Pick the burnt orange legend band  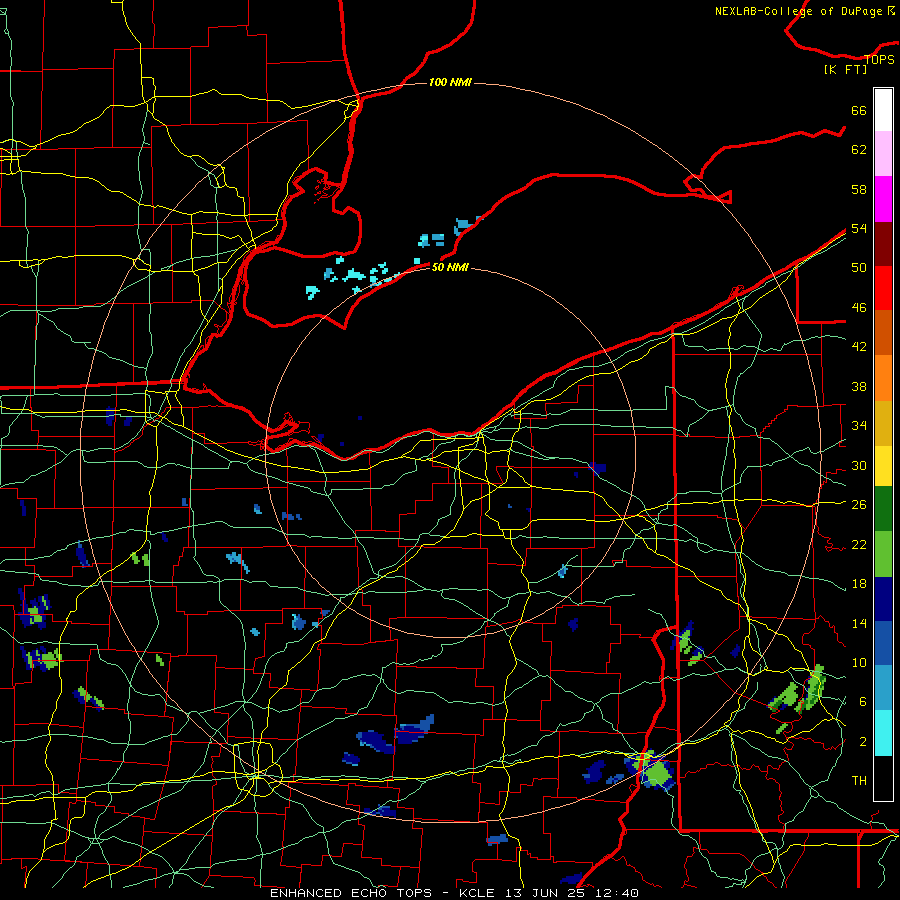883,333
